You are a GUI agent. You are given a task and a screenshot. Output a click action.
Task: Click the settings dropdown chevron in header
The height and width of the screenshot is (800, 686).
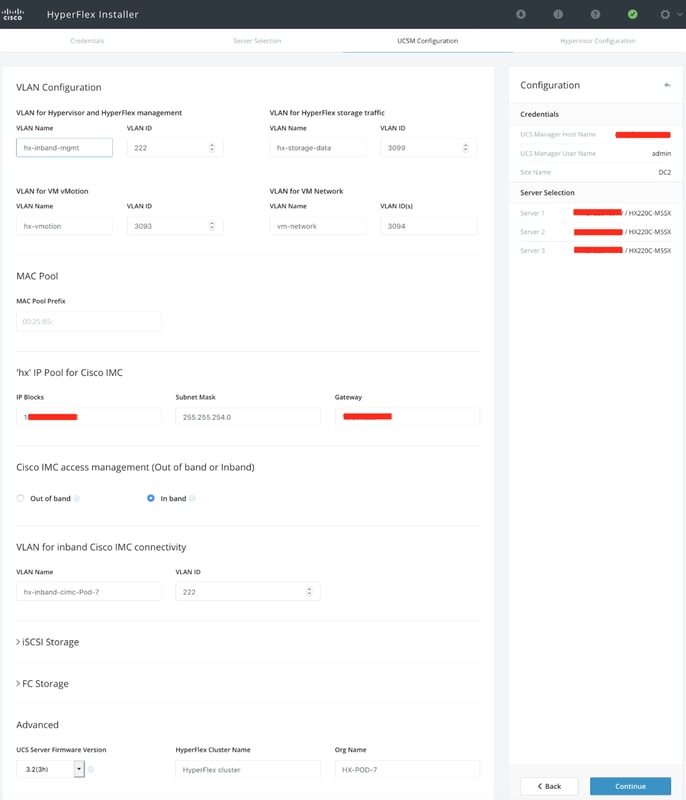click(679, 14)
